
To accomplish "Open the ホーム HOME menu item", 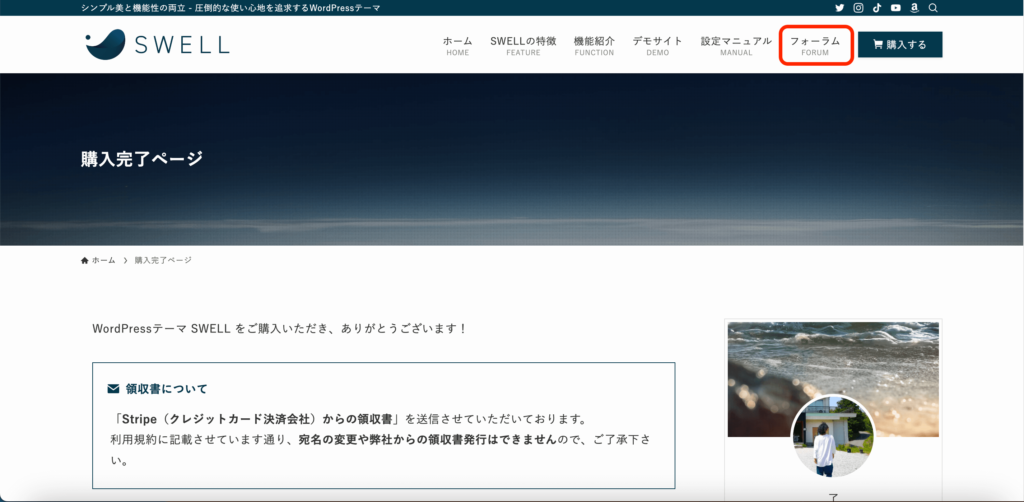I will click(457, 46).
